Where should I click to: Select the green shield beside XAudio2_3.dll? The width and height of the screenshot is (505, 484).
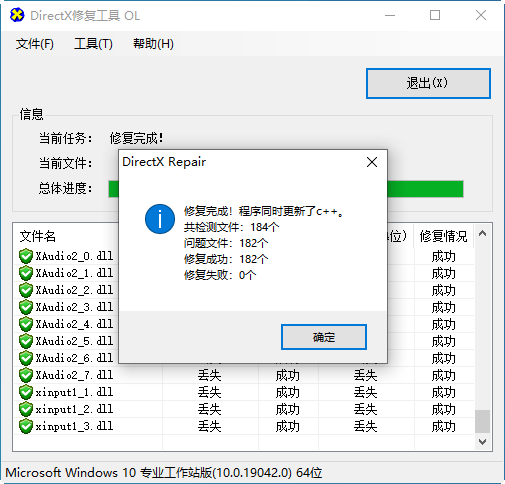[x=26, y=307]
